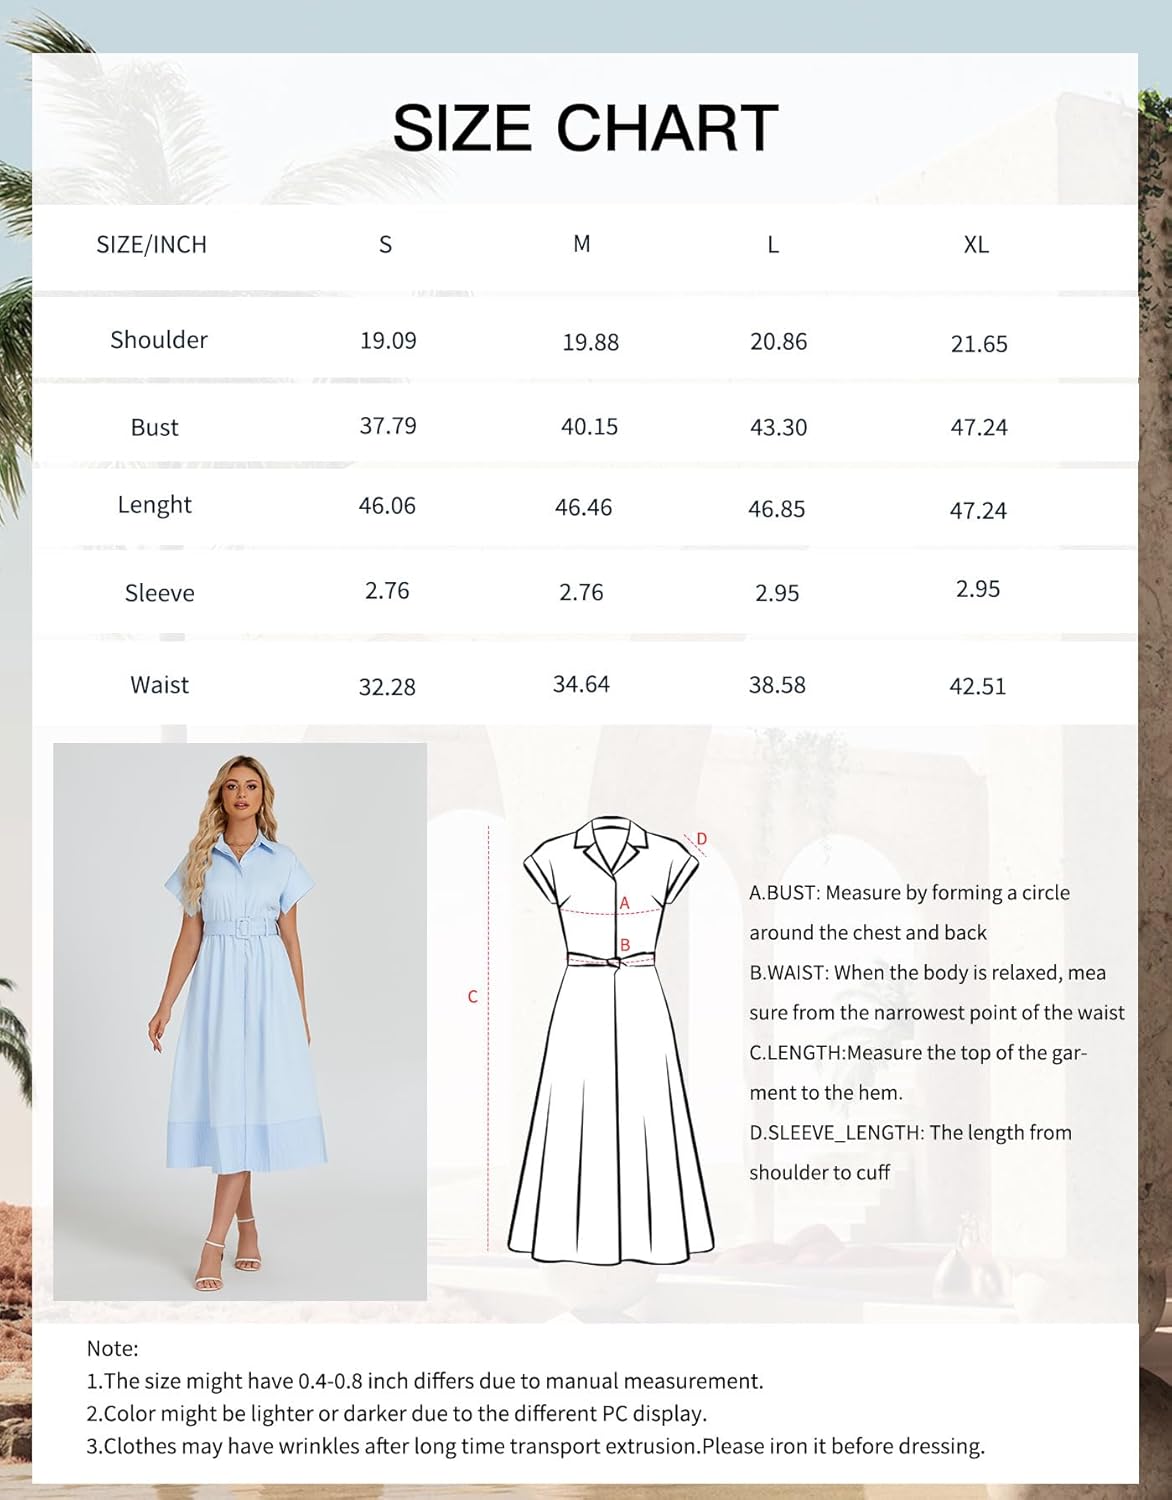This screenshot has height=1500, width=1172.
Task: Click the letter A bust marker
Action: [x=623, y=901]
